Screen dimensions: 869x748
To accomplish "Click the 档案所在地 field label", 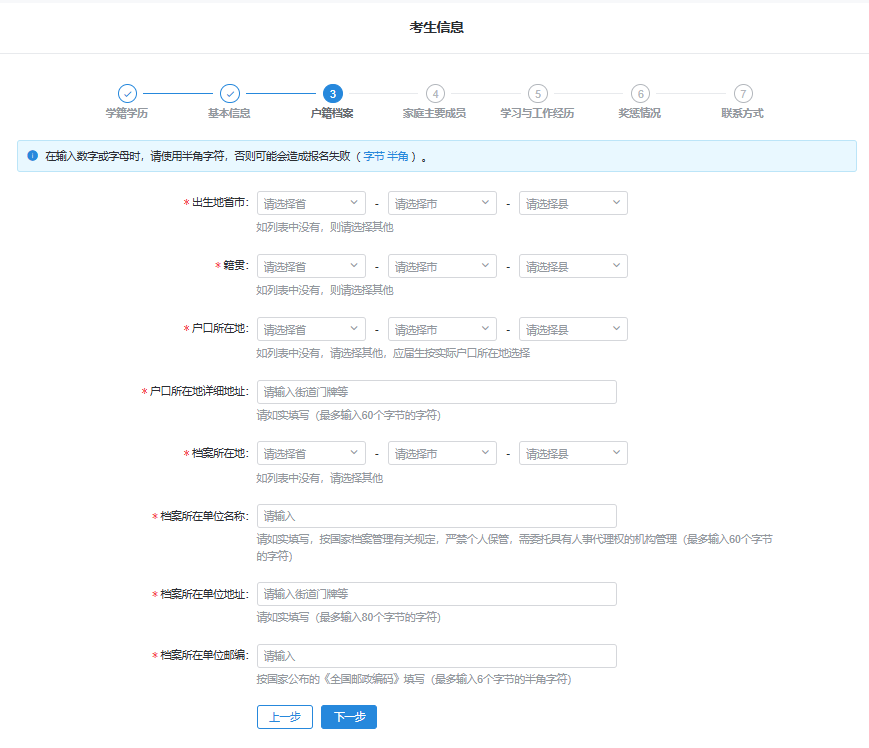I will click(x=220, y=453).
